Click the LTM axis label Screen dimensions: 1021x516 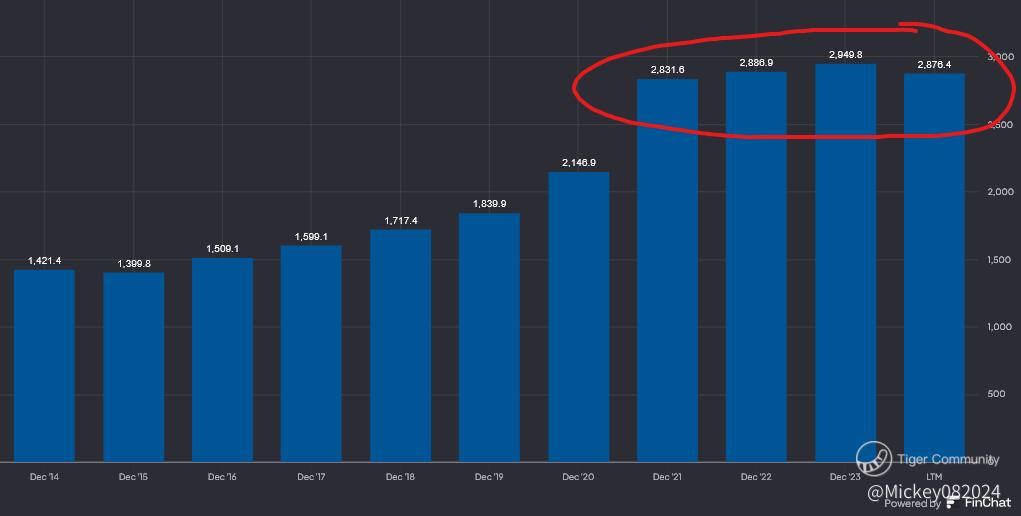pyautogui.click(x=934, y=477)
